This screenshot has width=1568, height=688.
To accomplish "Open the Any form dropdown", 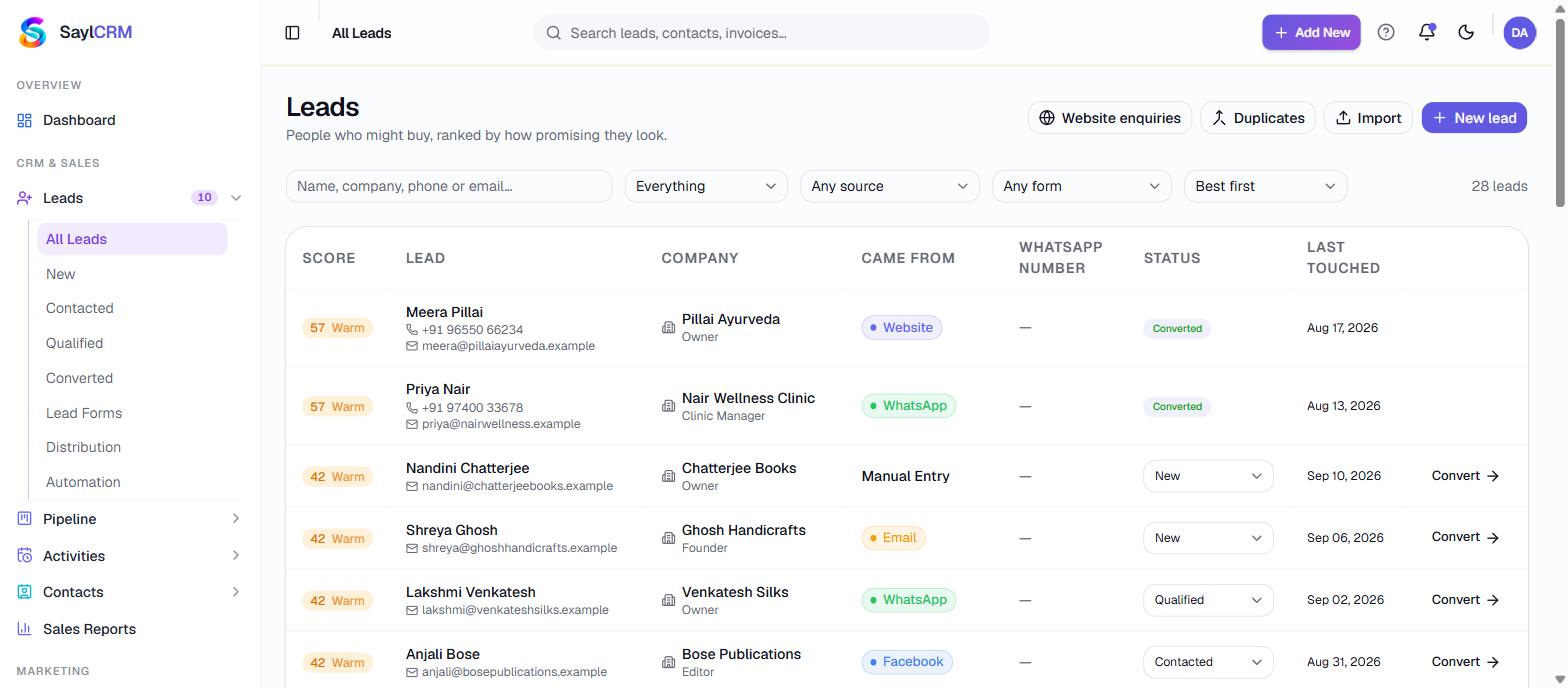I will pyautogui.click(x=1081, y=186).
